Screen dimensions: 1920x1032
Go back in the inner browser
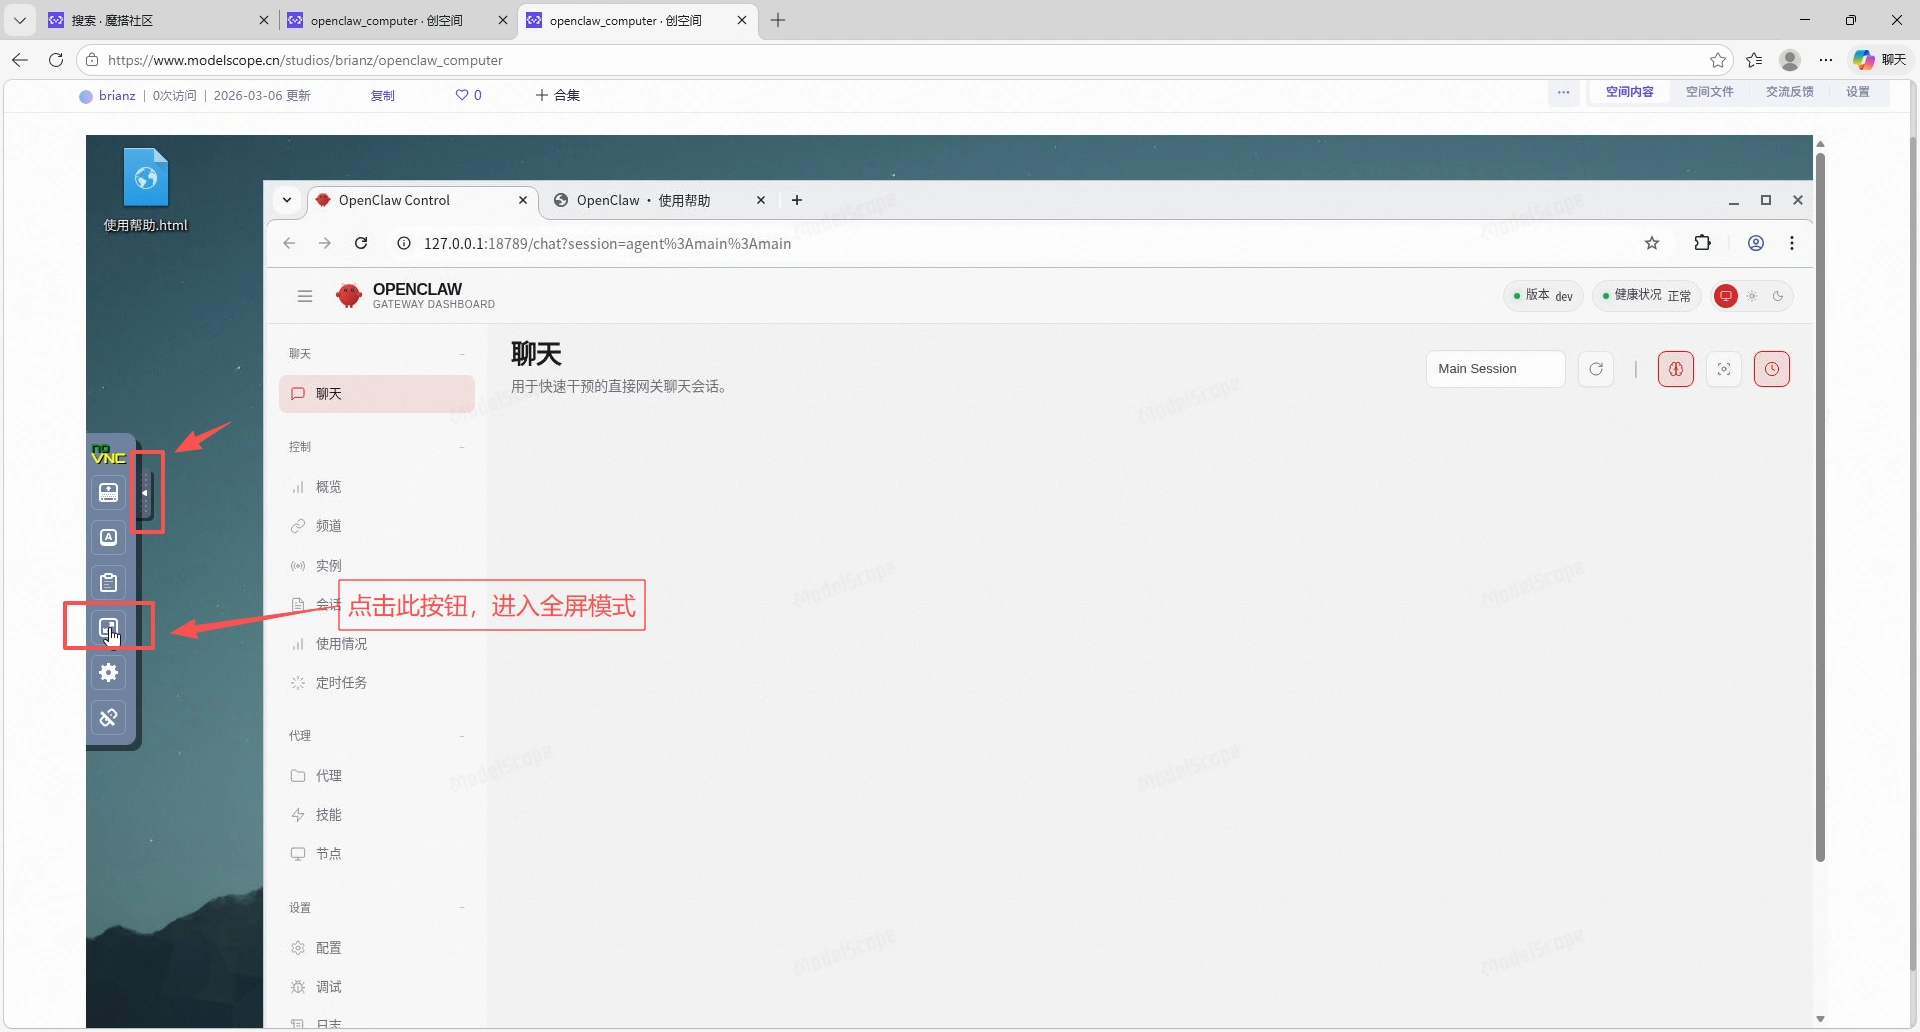point(289,243)
